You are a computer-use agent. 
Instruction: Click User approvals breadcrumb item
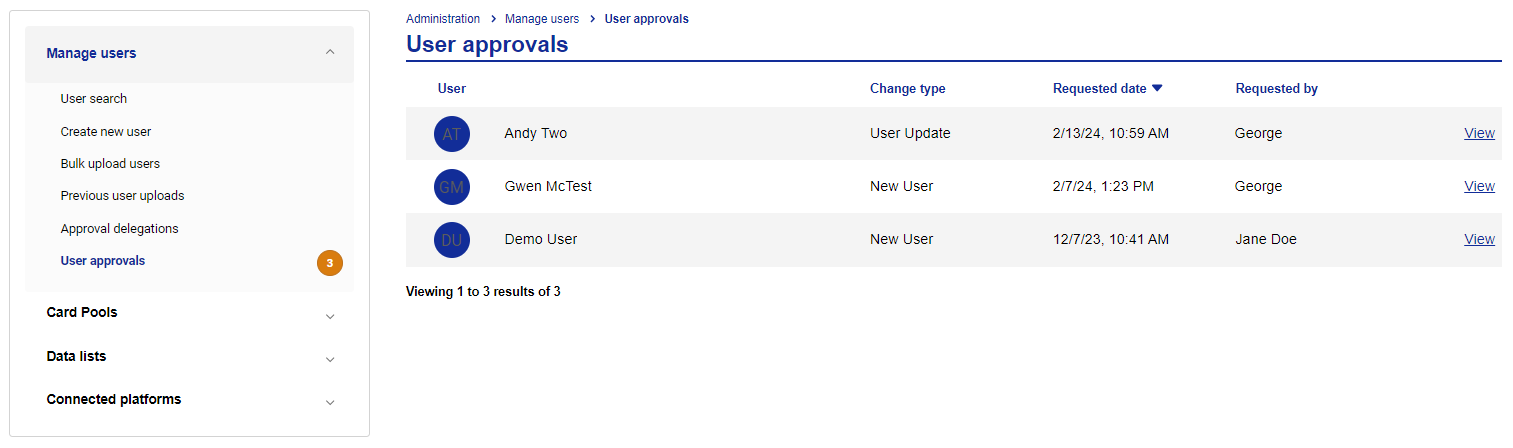point(647,19)
